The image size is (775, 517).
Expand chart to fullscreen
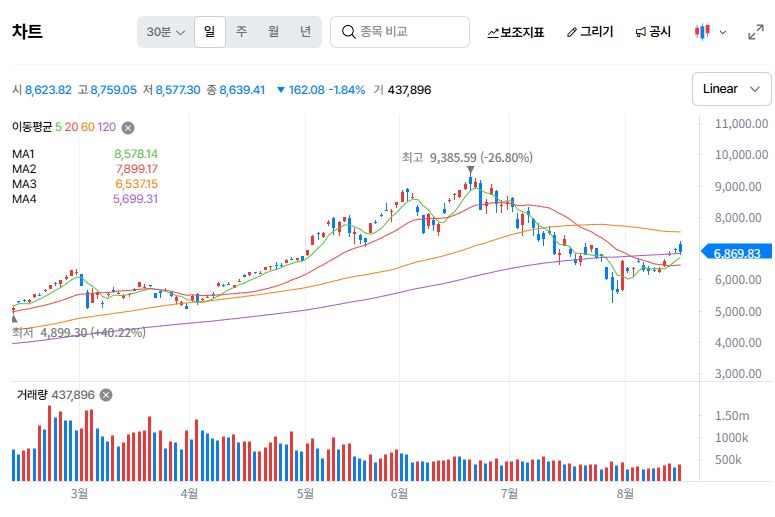756,33
